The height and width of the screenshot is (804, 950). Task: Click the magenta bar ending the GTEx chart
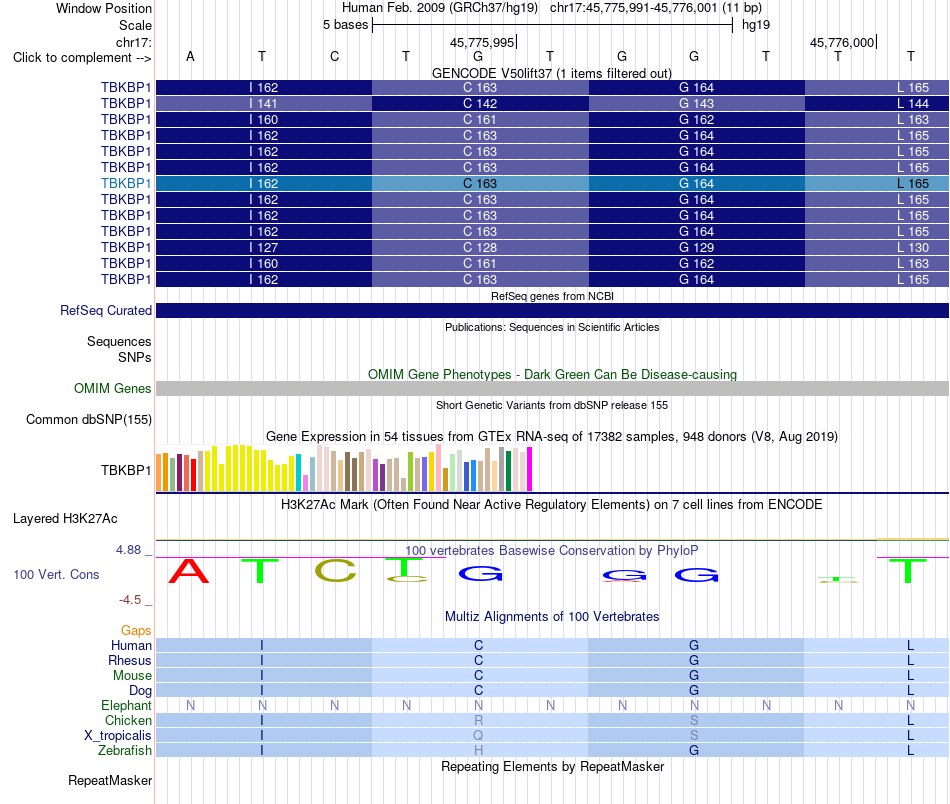530,469
